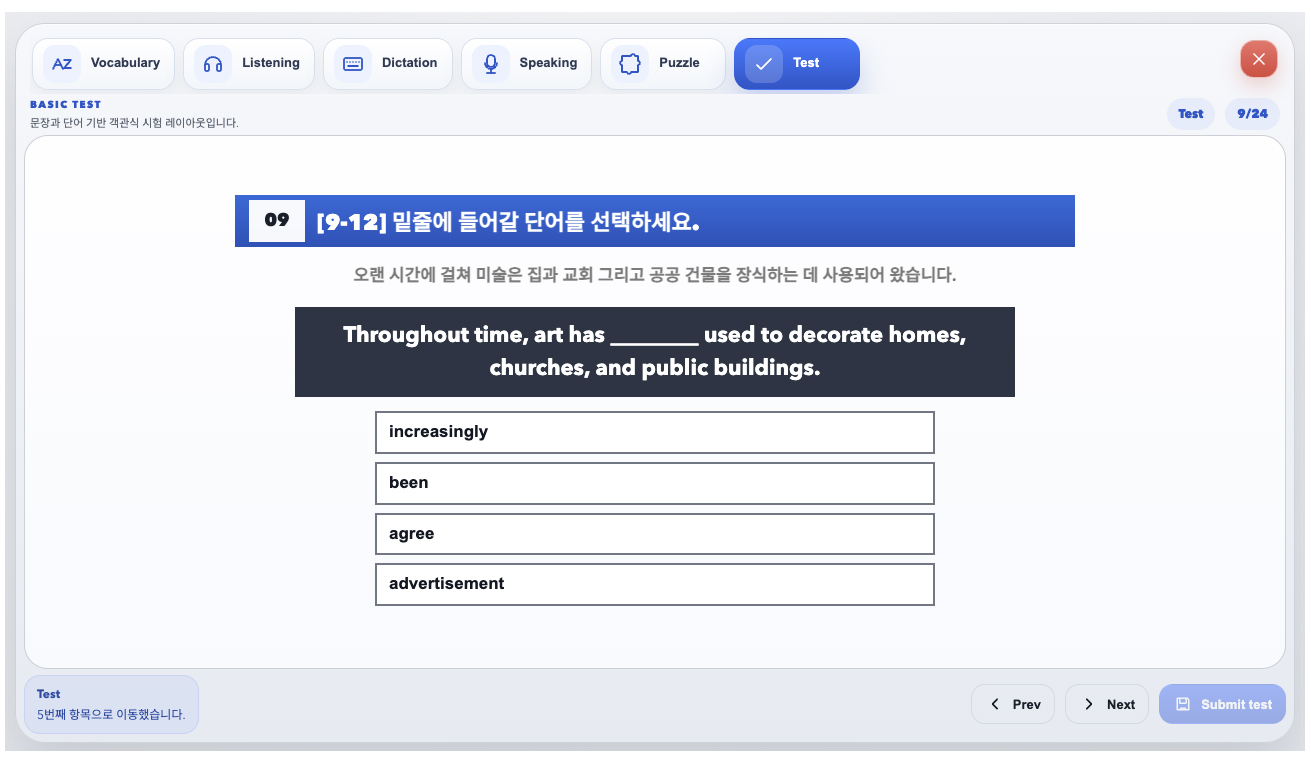Click the checkmark Test icon
This screenshot has height=763, width=1311.
764,64
